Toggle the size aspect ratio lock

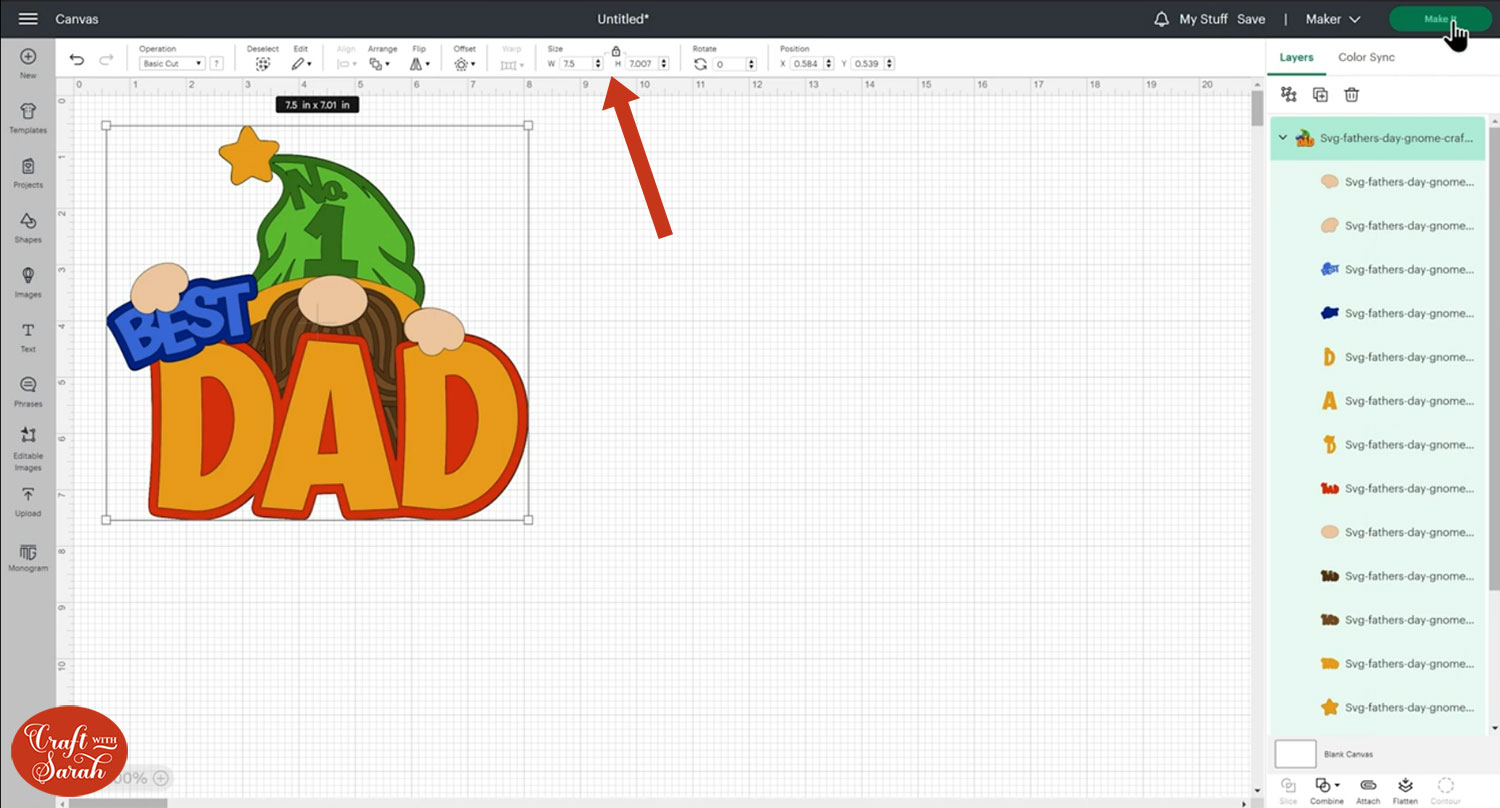[x=616, y=51]
